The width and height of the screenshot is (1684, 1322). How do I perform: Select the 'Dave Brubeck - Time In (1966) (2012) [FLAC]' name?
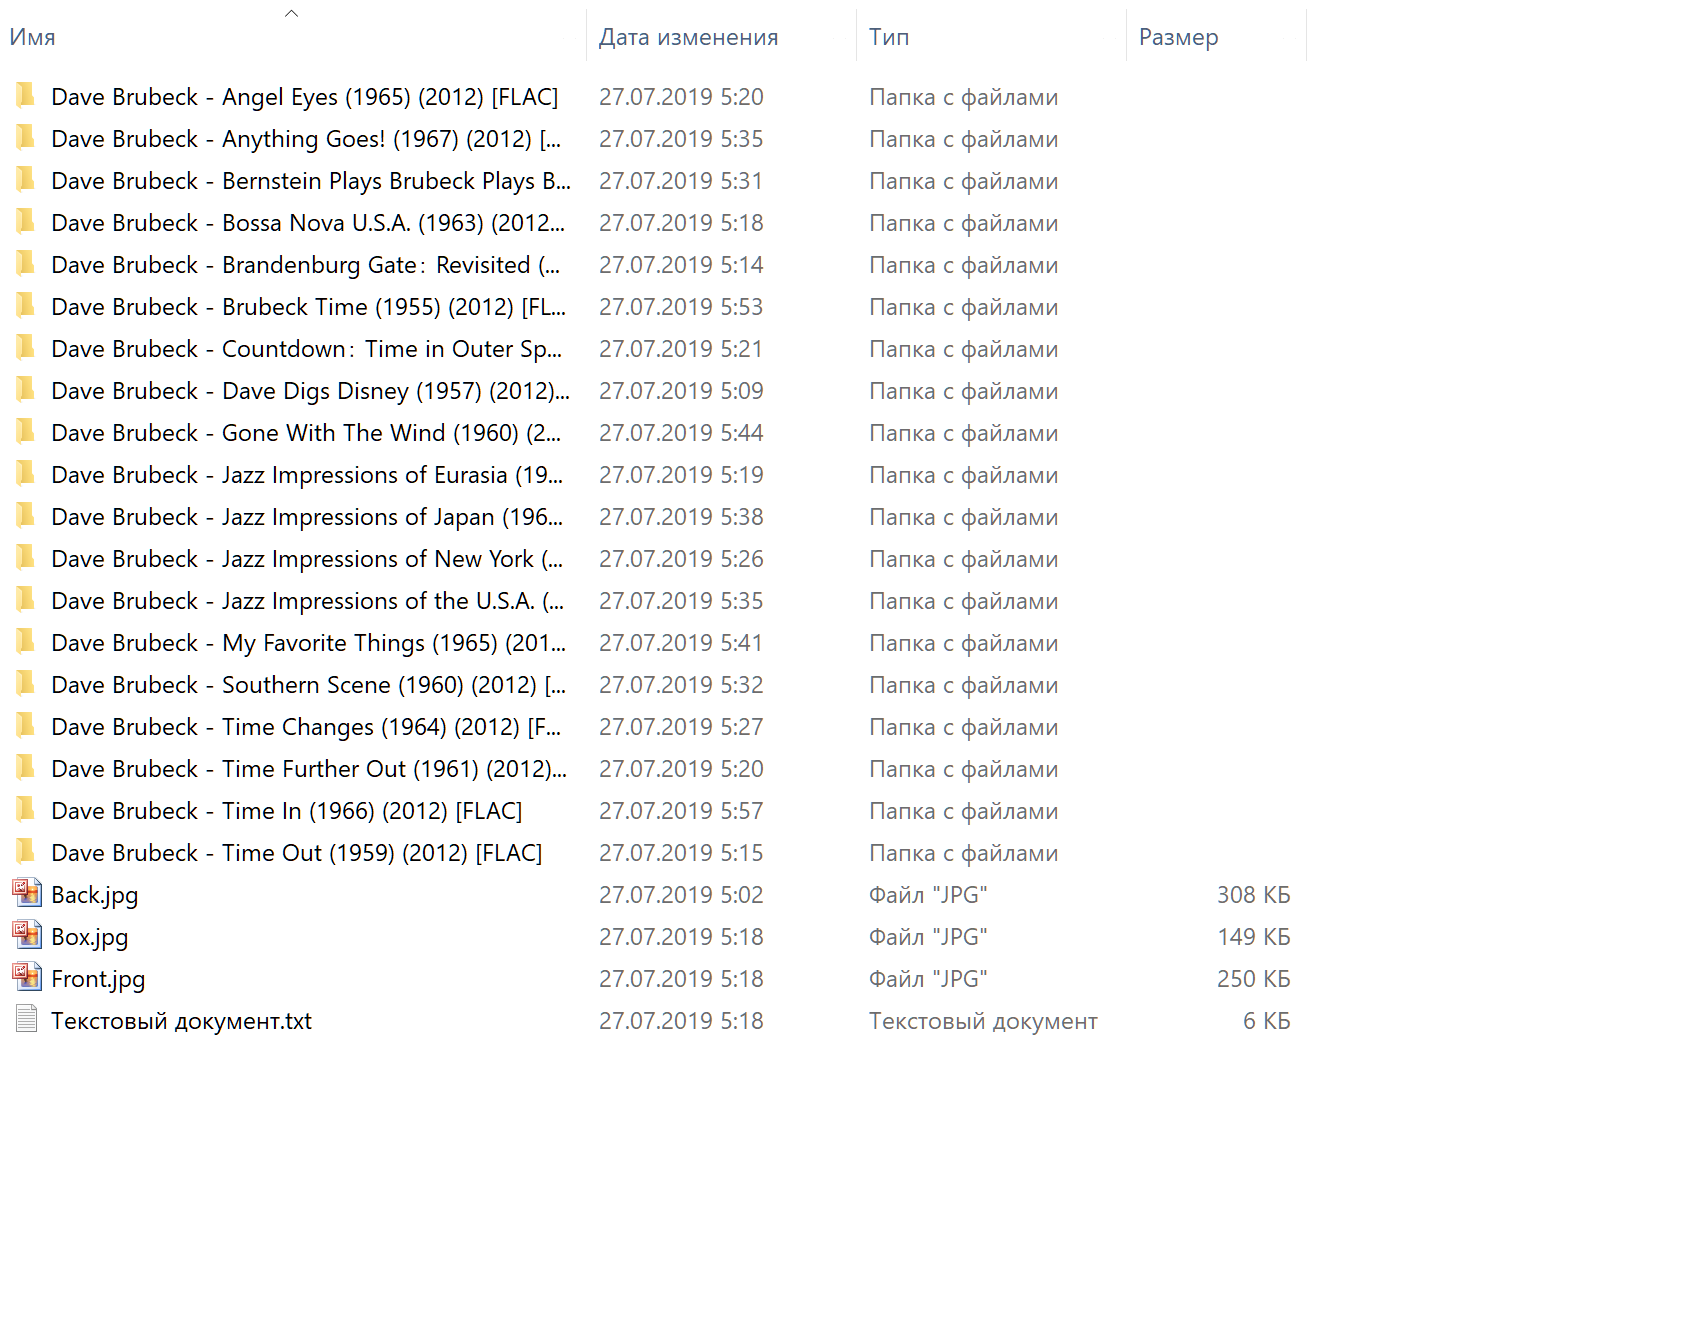[x=287, y=811]
